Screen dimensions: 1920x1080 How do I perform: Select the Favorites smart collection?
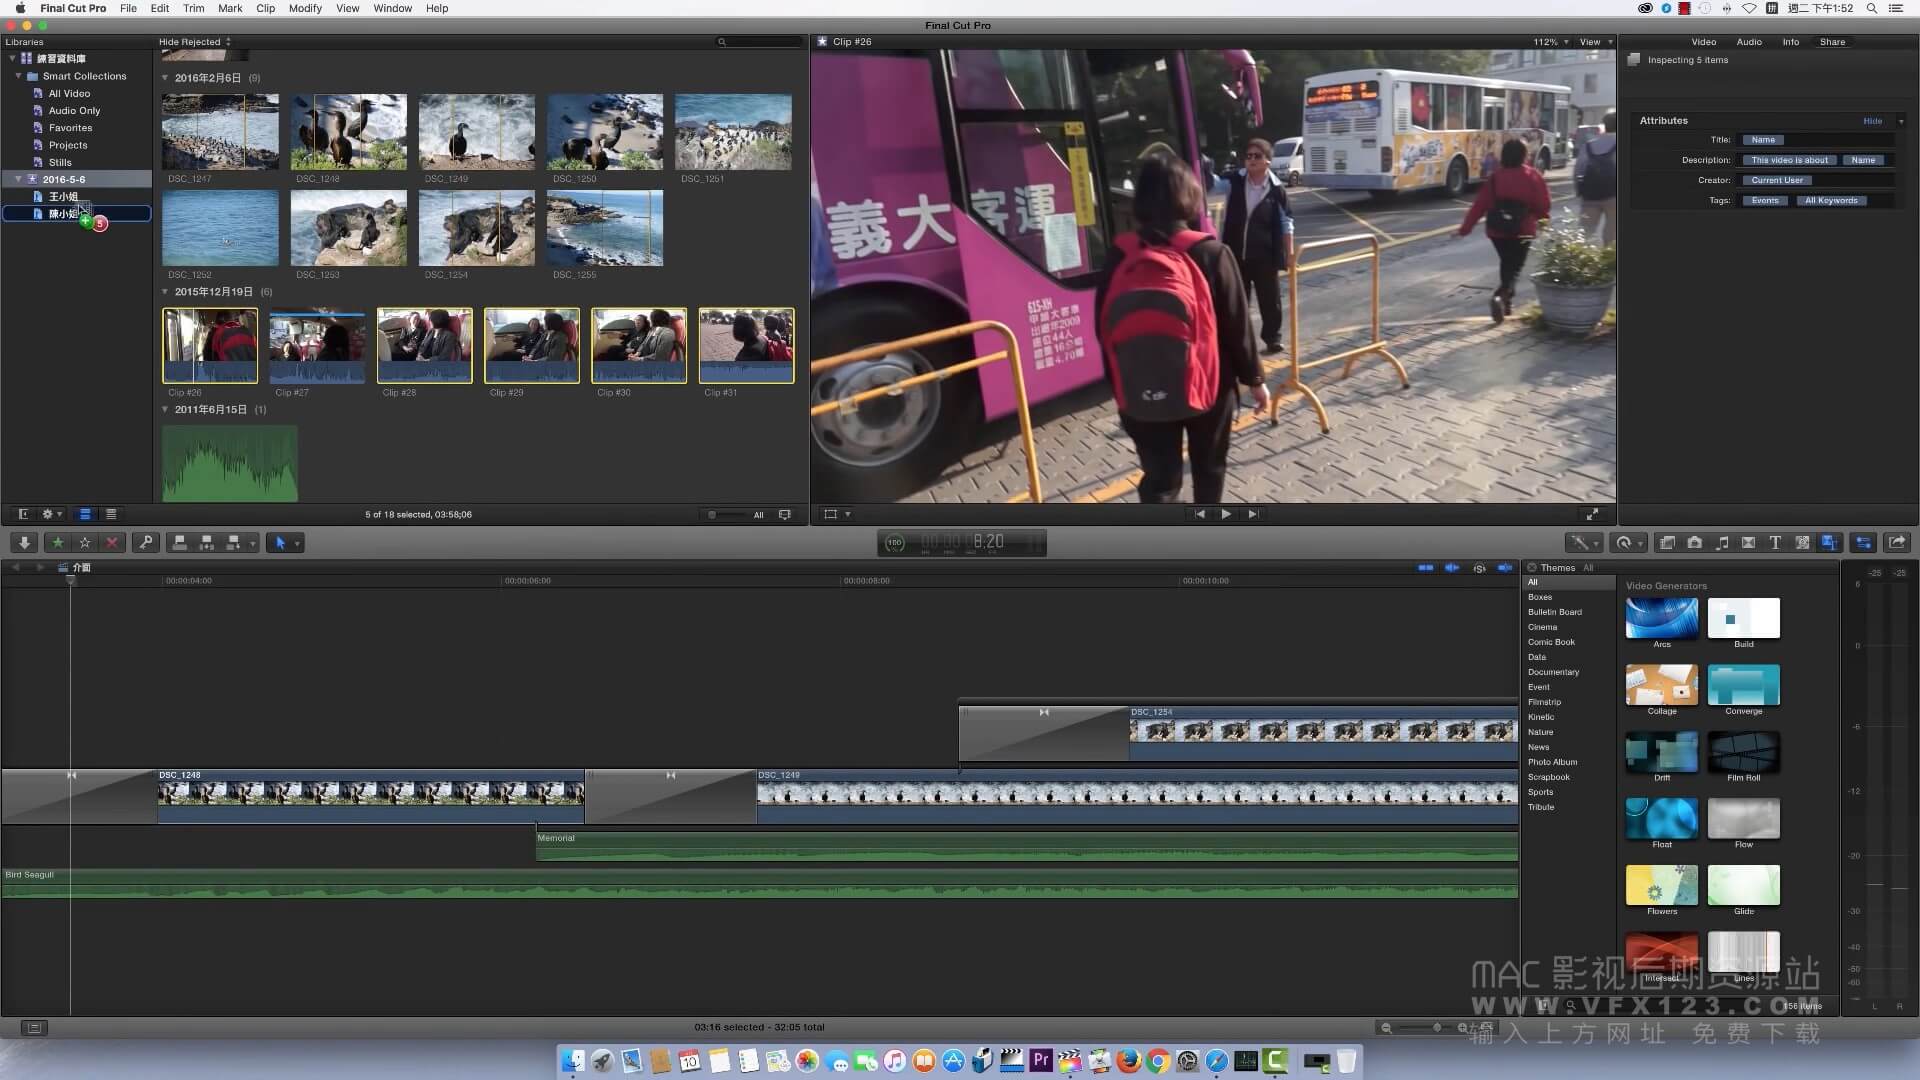click(x=70, y=128)
